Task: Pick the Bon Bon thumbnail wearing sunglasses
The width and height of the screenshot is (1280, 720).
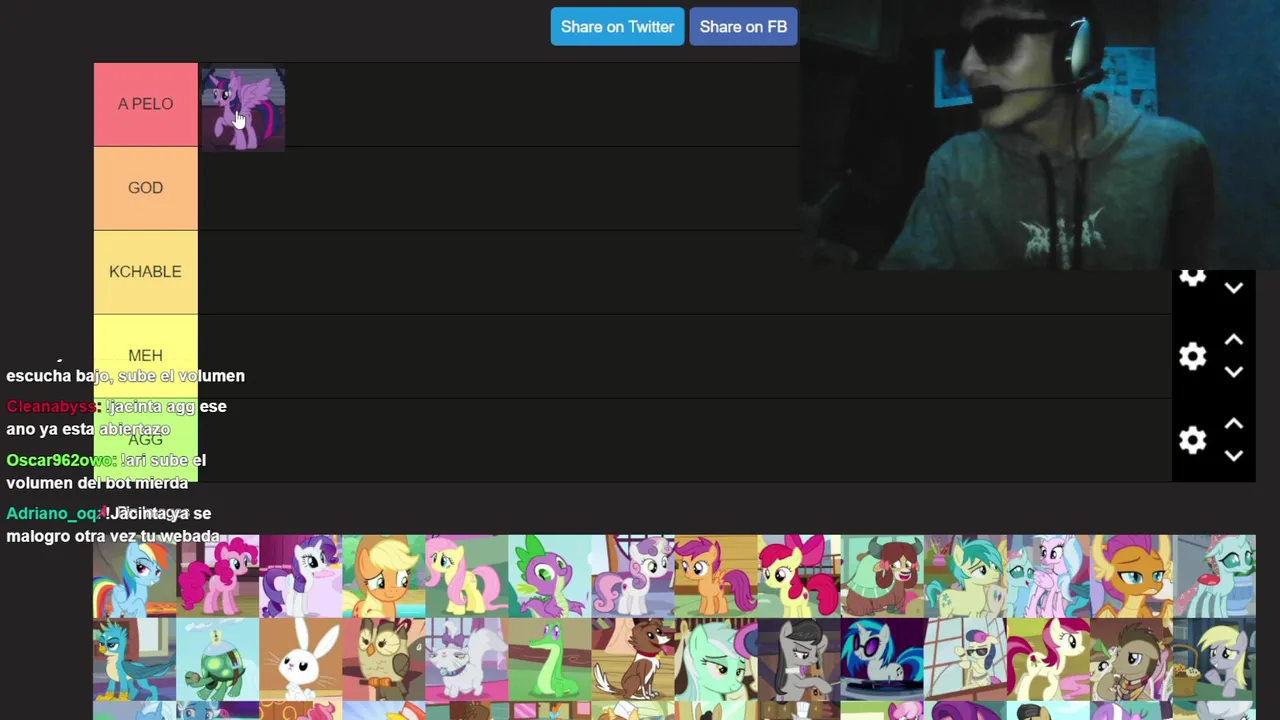Action: (x=964, y=659)
